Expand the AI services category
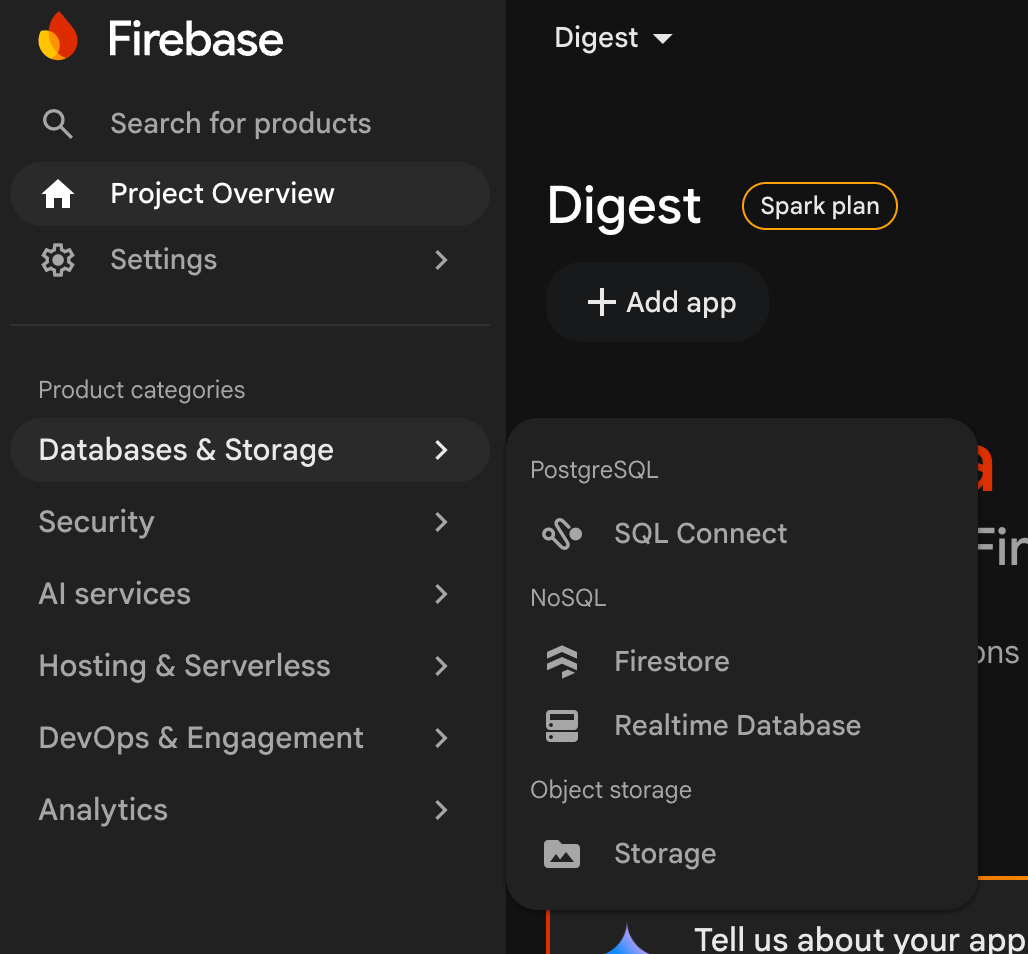 (x=250, y=594)
